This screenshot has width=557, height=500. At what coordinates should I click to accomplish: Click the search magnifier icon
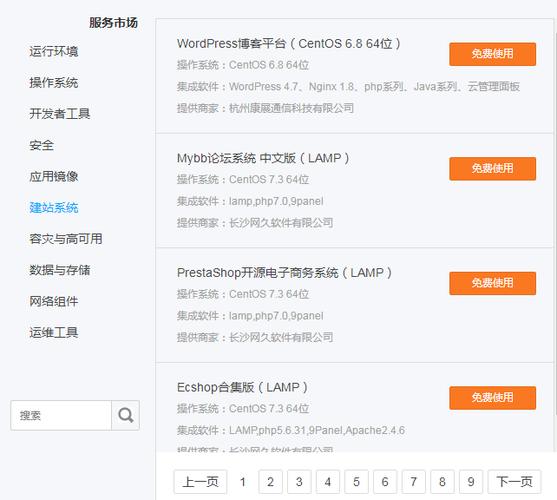pos(125,415)
